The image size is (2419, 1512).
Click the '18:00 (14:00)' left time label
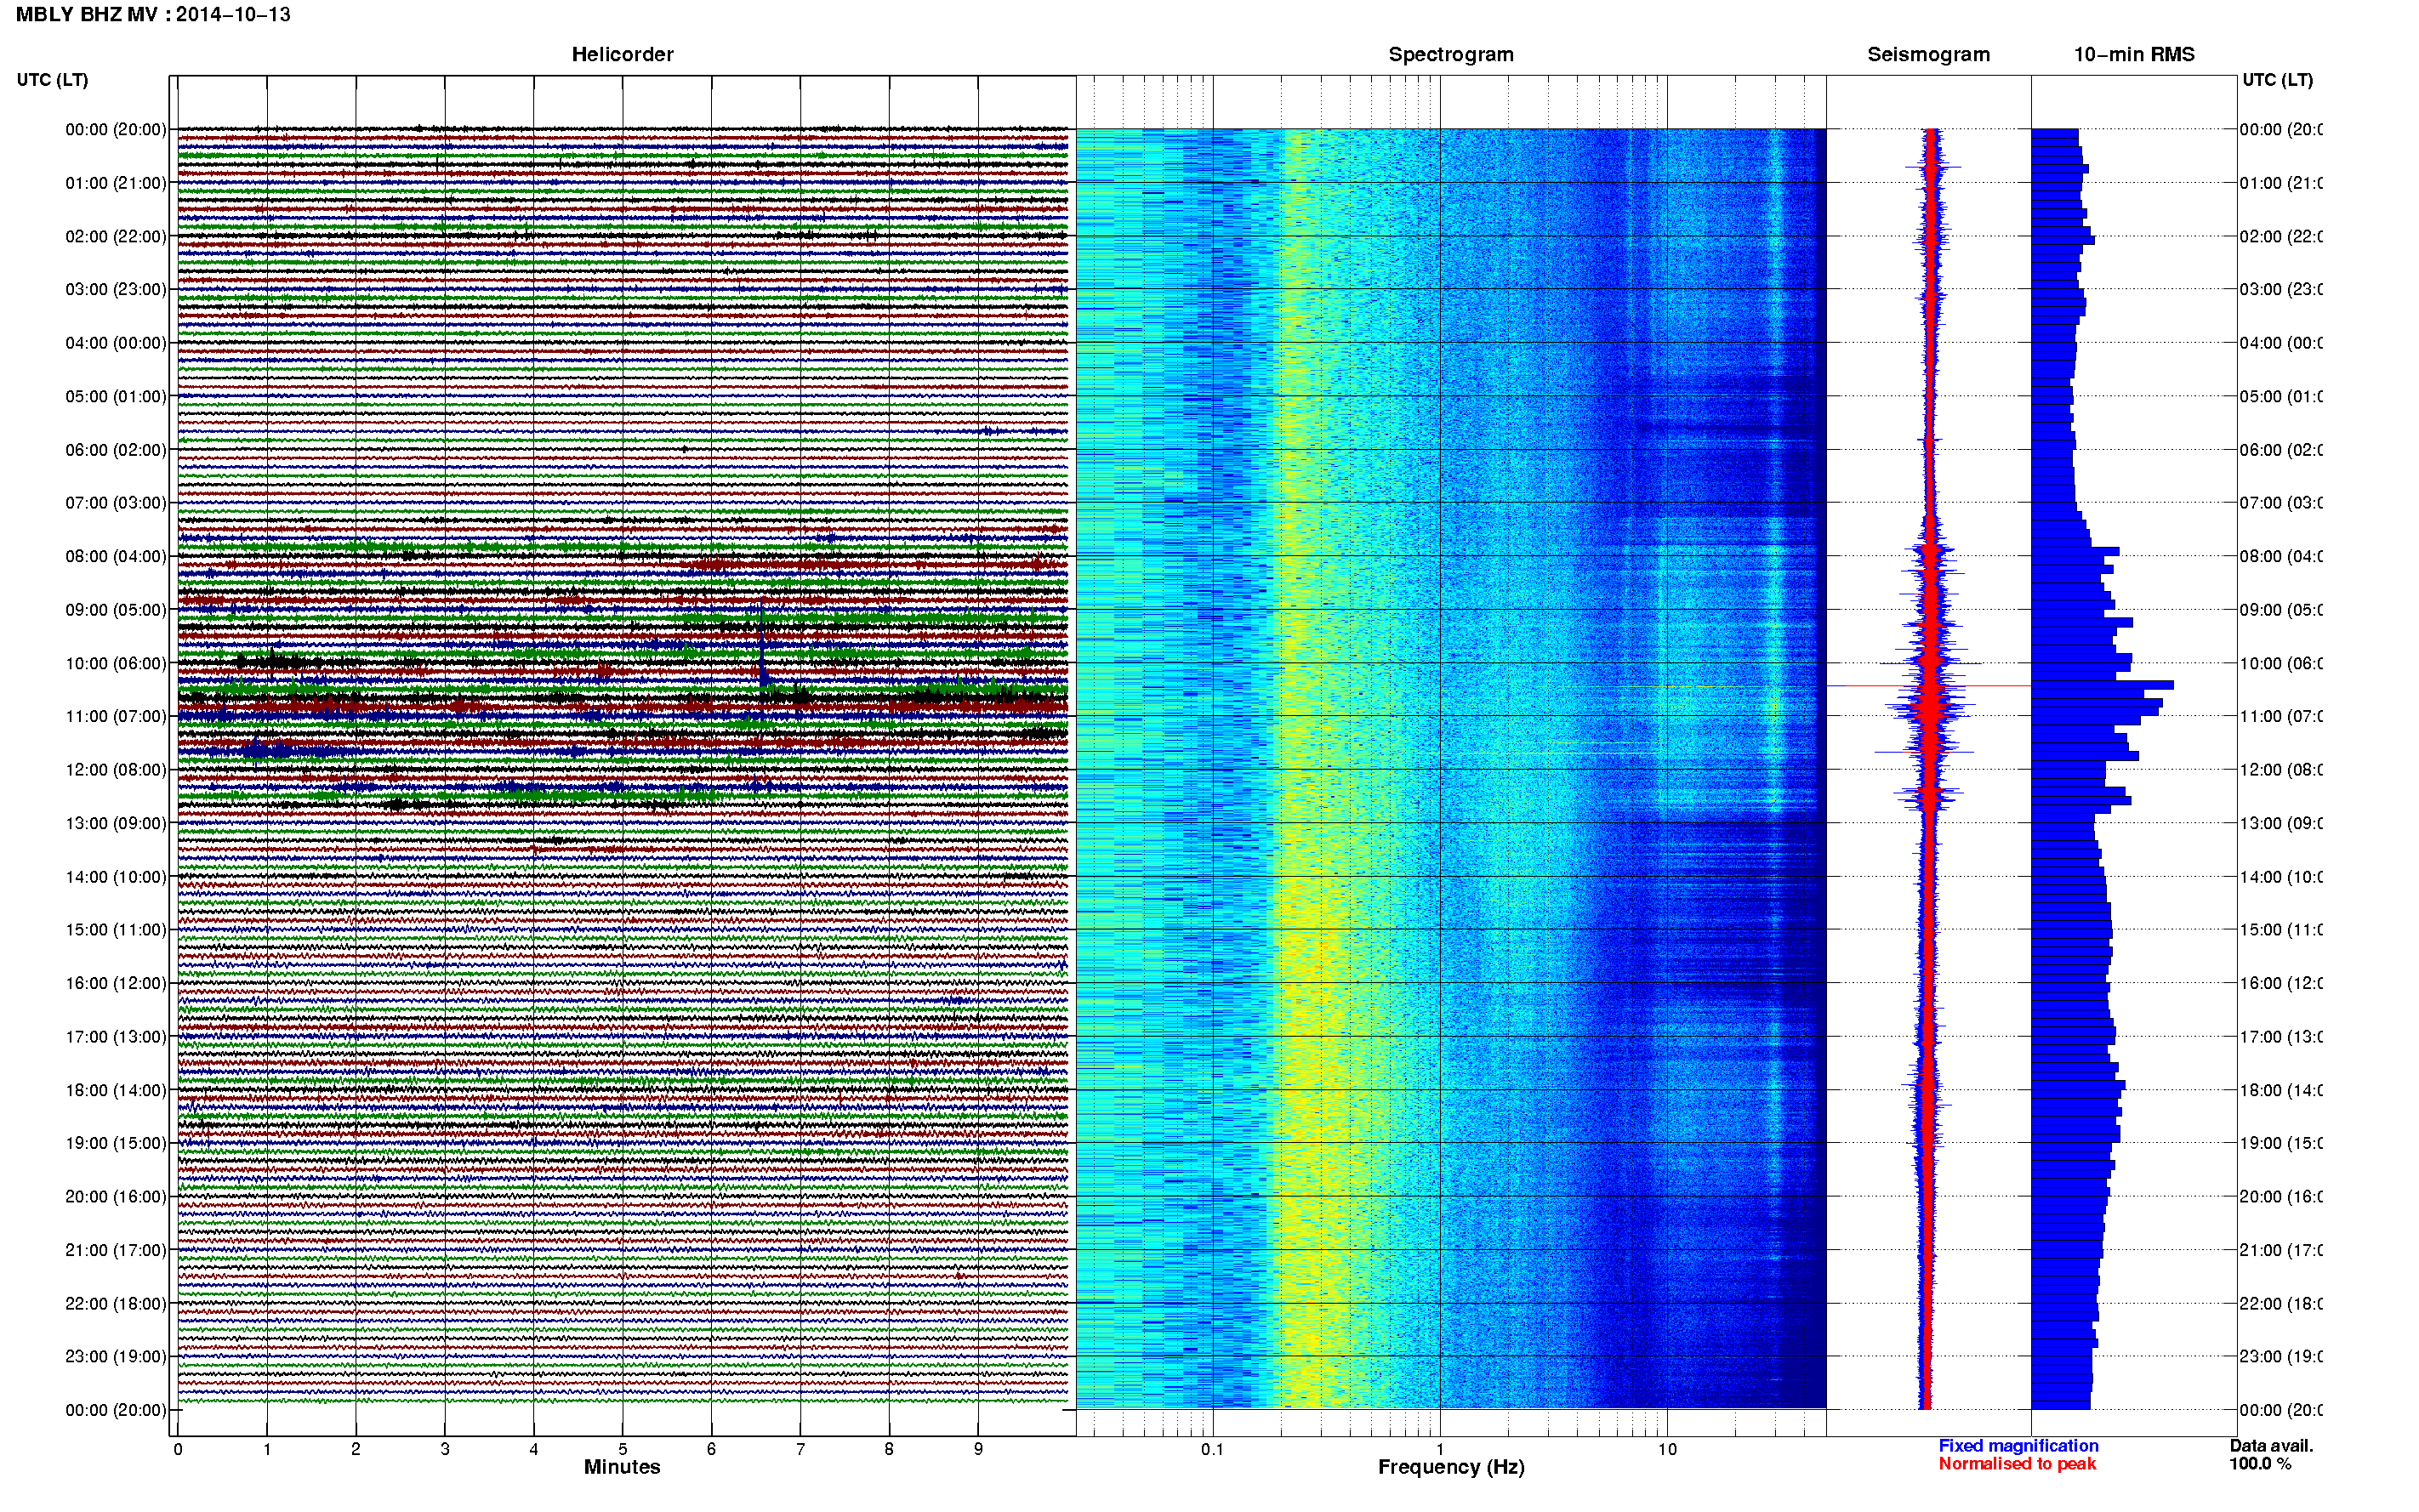(x=116, y=1090)
